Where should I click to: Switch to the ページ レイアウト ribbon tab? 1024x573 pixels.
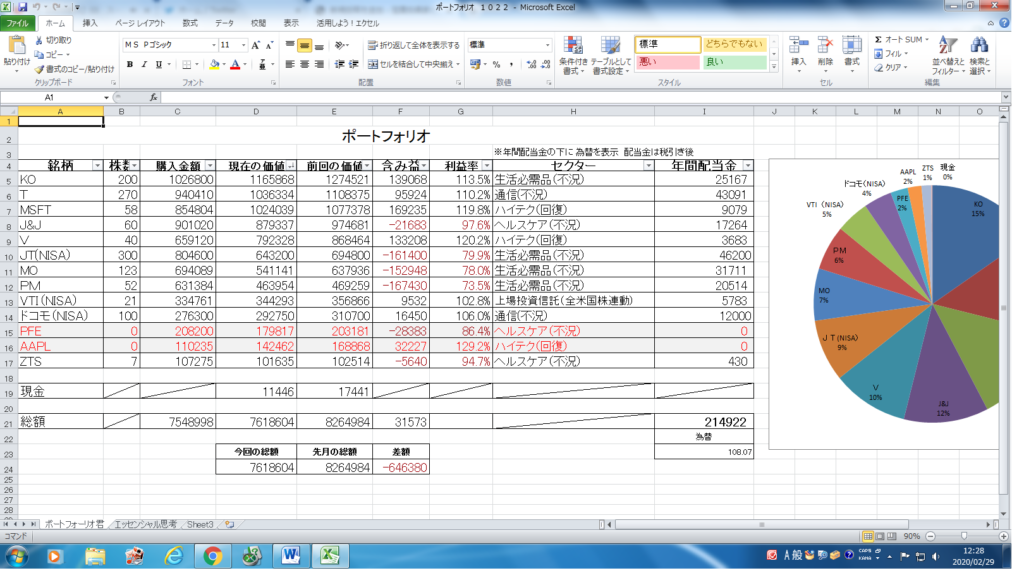point(140,24)
